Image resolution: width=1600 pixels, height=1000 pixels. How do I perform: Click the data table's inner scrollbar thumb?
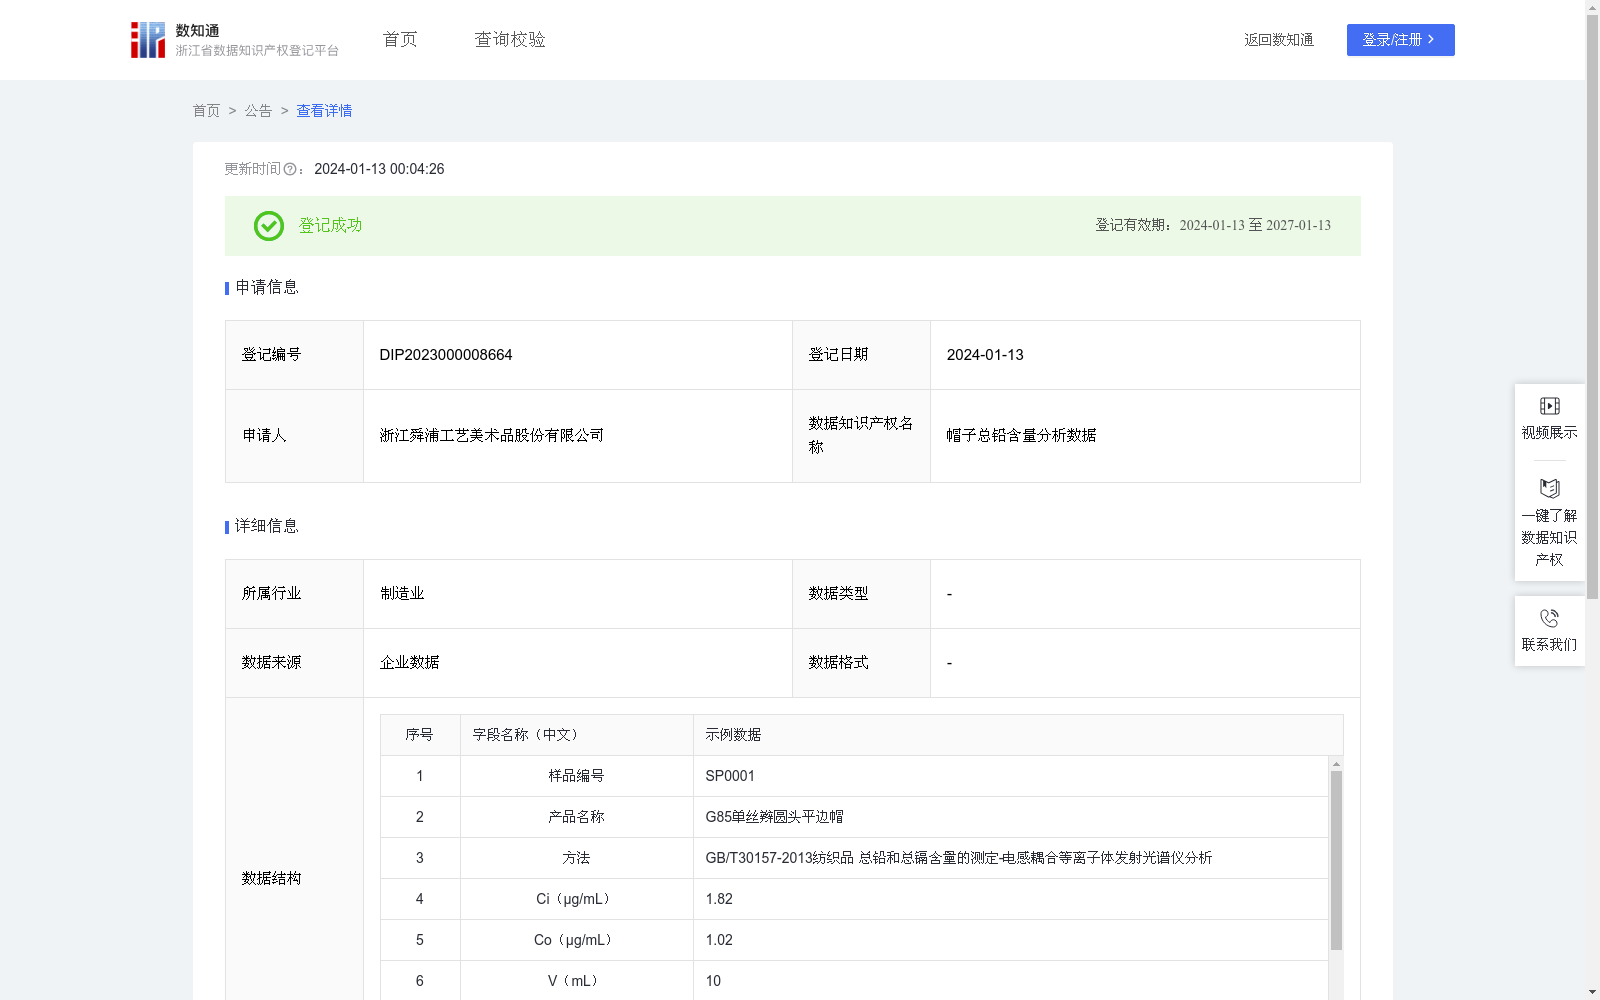(x=1336, y=860)
